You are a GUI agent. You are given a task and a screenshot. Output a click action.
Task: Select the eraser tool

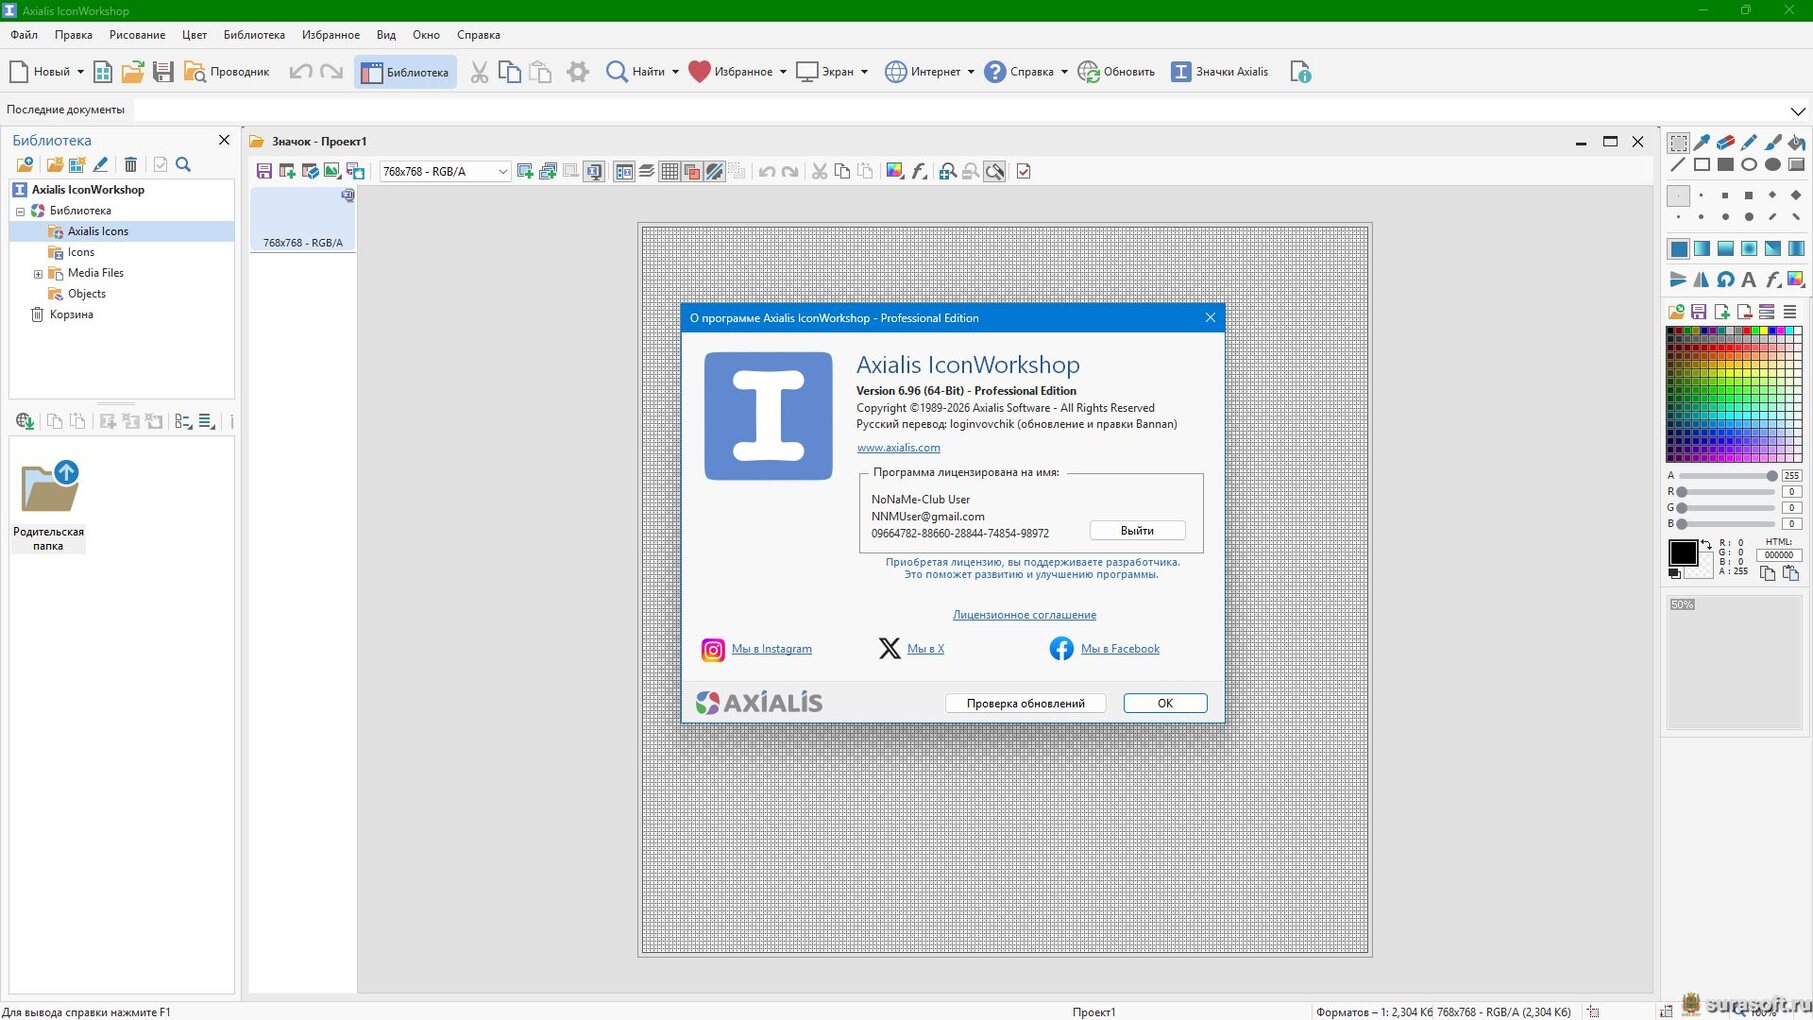(x=1725, y=142)
